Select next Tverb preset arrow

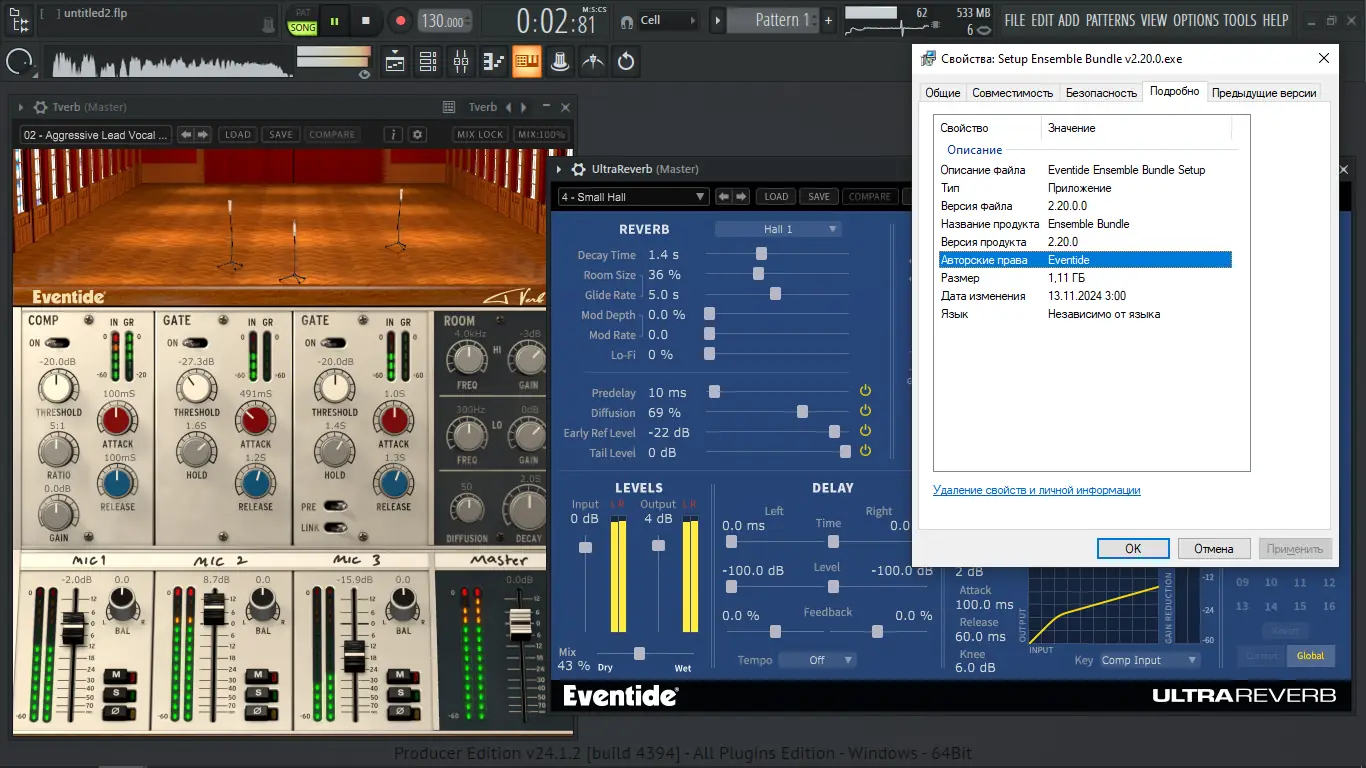[x=203, y=134]
